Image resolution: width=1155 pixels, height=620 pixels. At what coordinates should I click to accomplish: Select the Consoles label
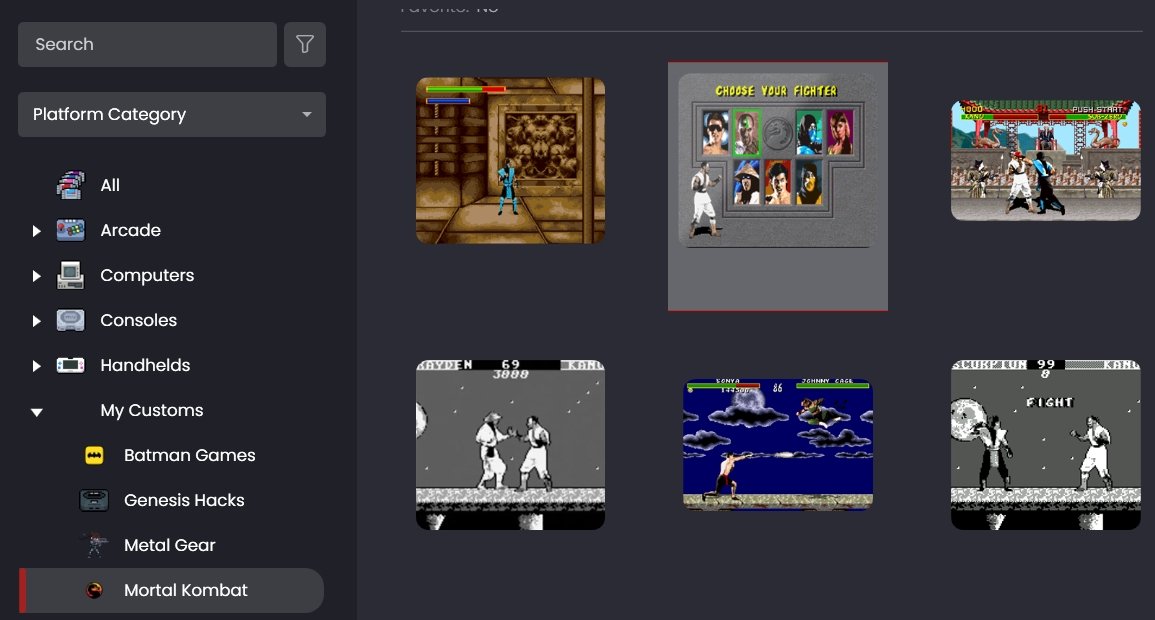(x=138, y=320)
